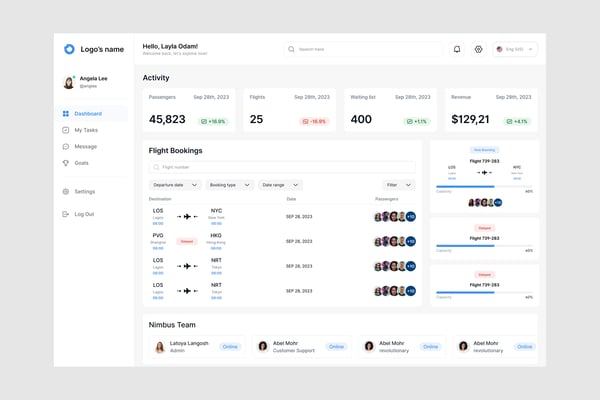
Task: Open the Booking type dropdown
Action: [230, 185]
